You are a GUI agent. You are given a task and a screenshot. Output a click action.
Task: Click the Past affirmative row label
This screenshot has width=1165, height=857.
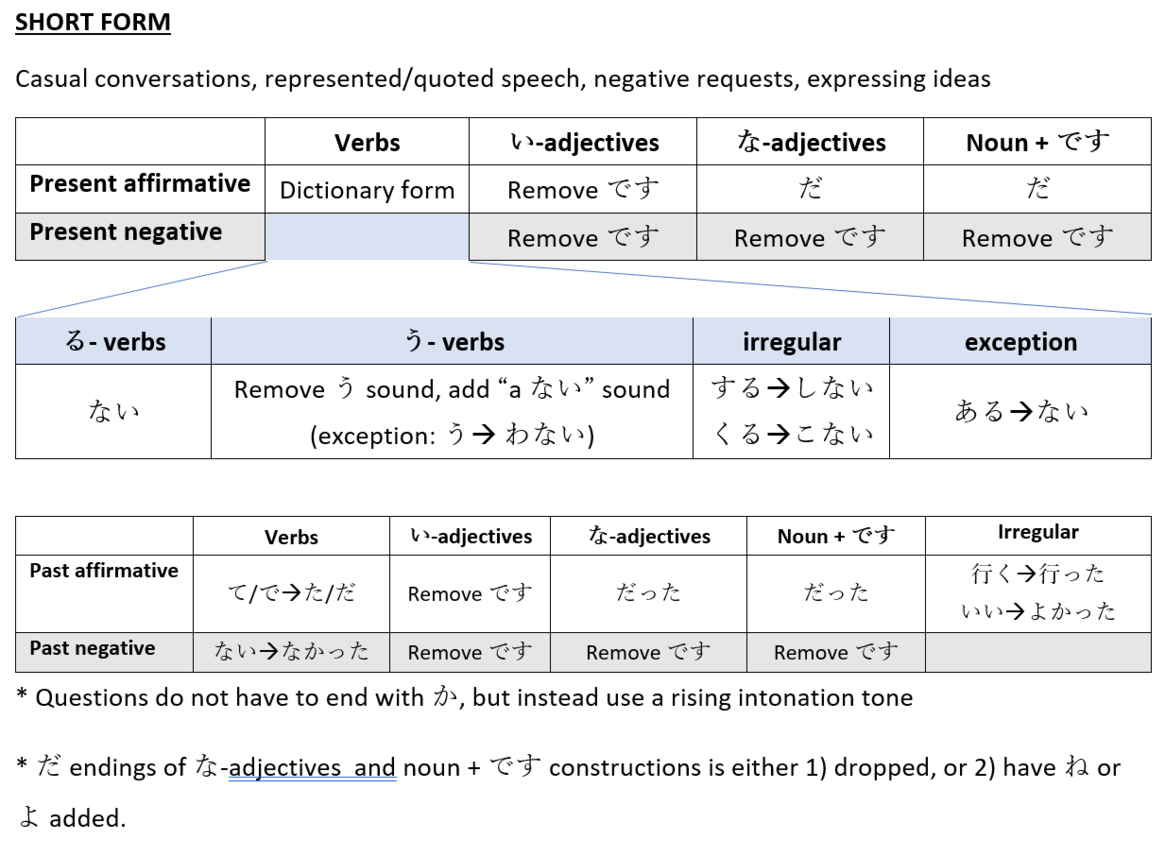pyautogui.click(x=104, y=571)
